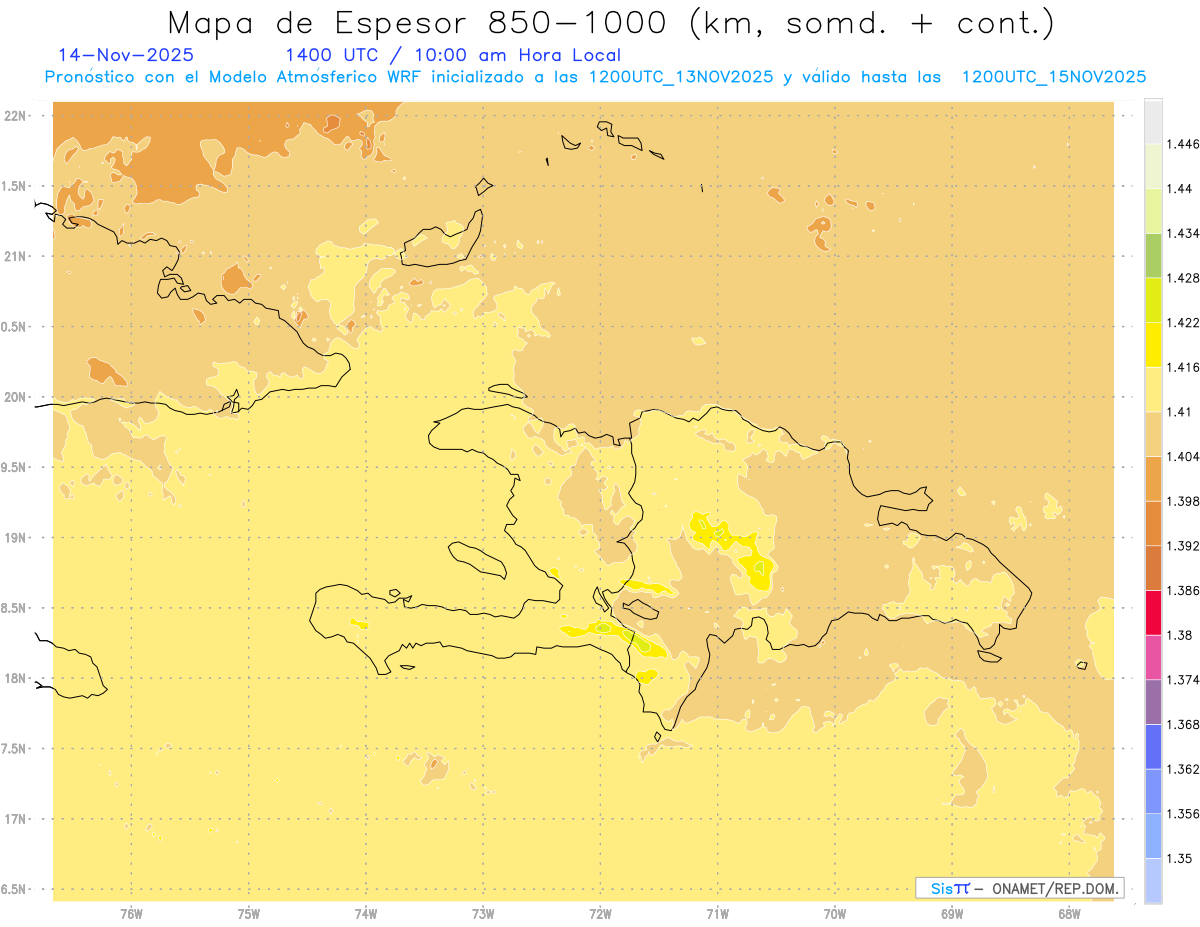1200x927 pixels.
Task: Click the "19N" latitude axis label
Action: 14,538
